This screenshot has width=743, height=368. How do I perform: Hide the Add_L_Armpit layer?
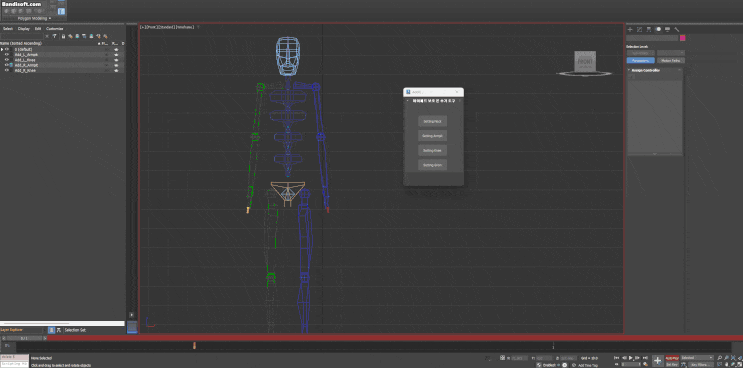7,54
